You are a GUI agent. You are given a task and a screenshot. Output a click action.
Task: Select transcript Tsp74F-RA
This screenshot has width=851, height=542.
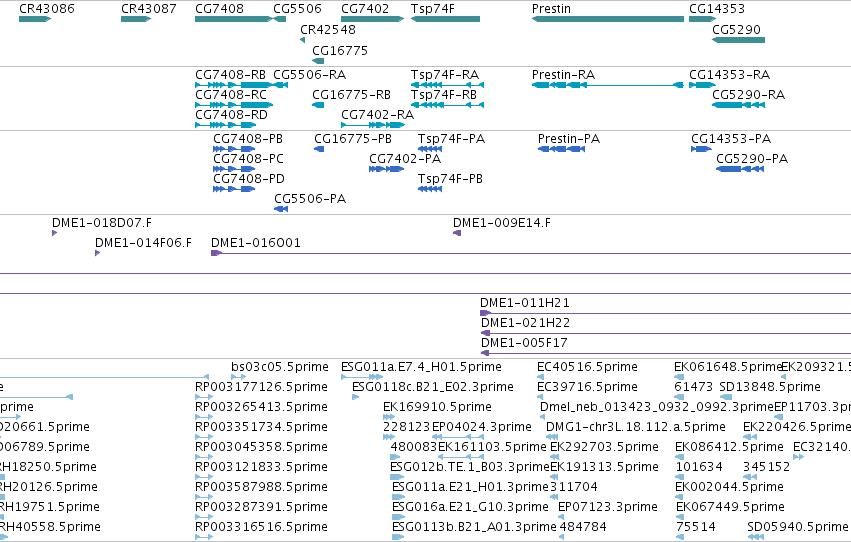pos(447,85)
